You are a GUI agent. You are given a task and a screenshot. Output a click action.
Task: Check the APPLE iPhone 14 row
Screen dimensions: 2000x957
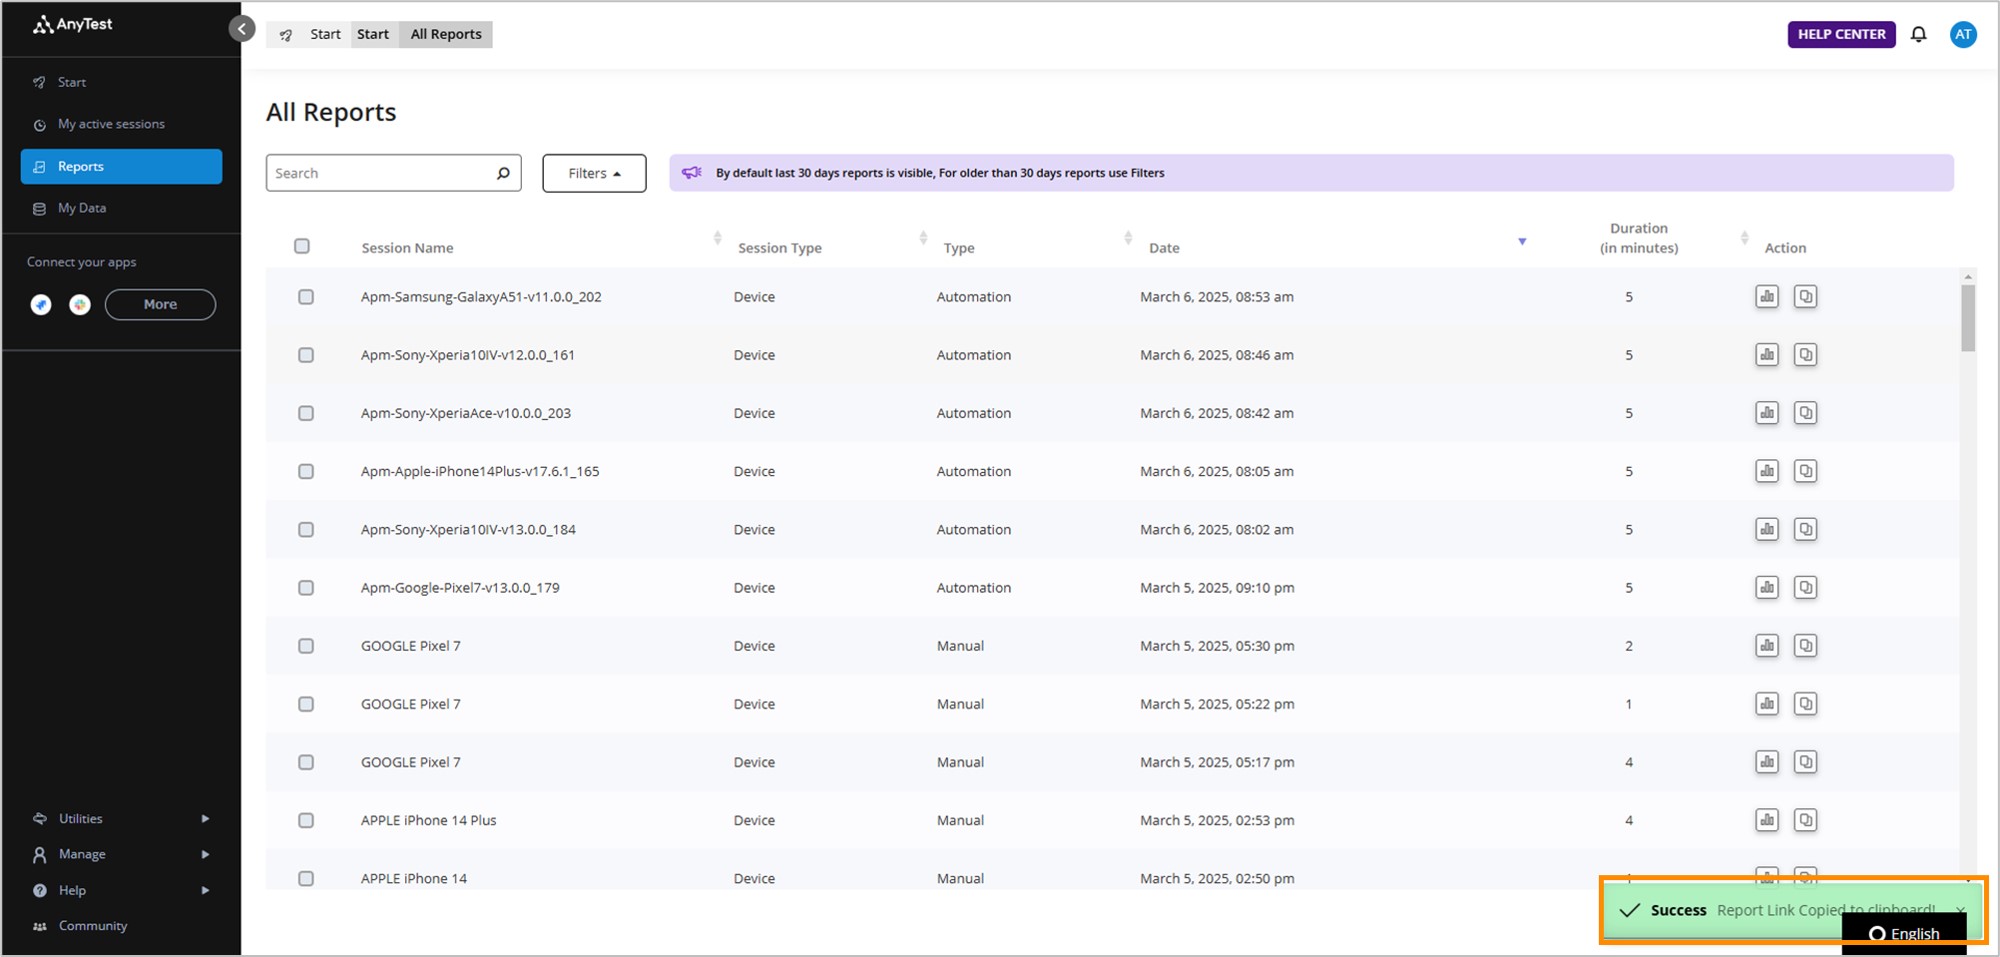point(306,878)
